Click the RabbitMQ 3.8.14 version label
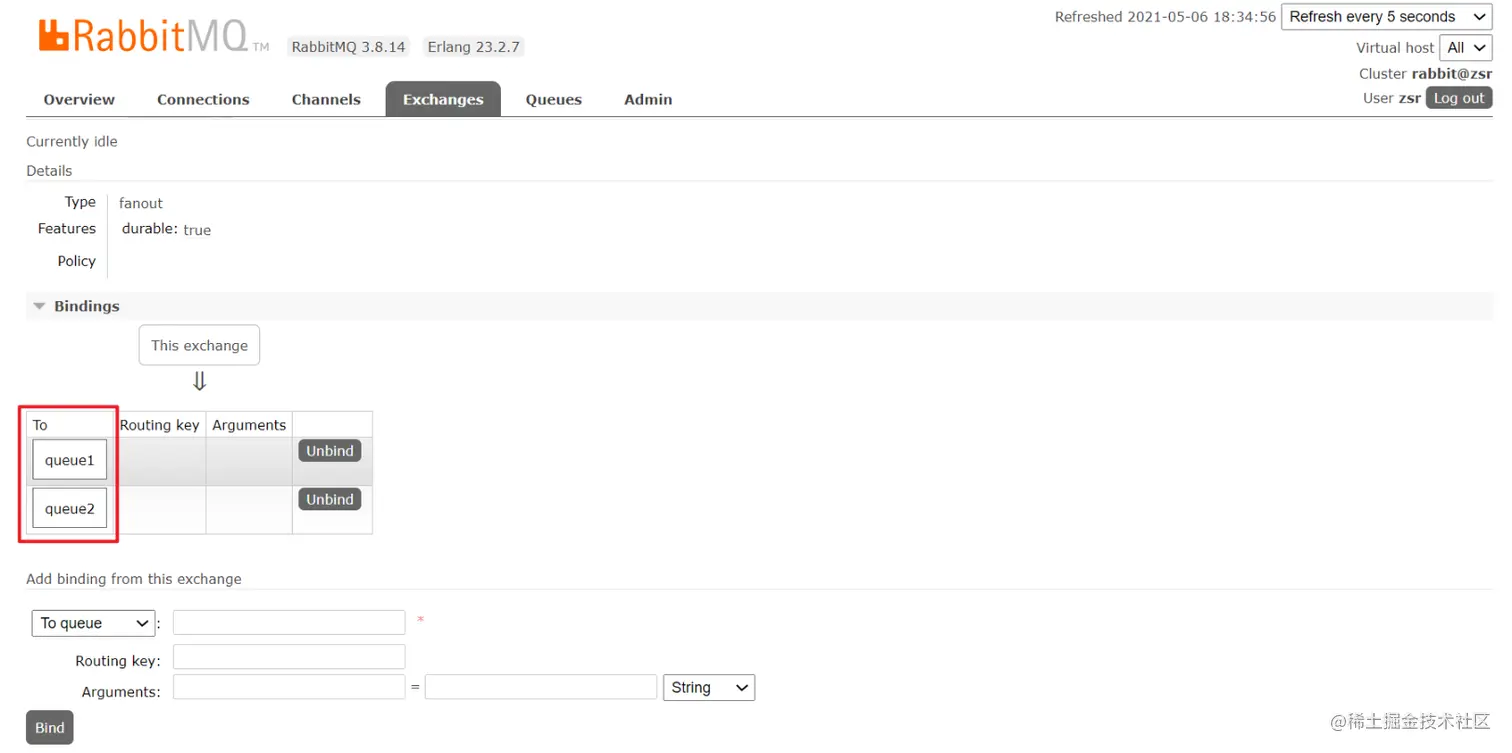1512x753 pixels. pos(348,47)
